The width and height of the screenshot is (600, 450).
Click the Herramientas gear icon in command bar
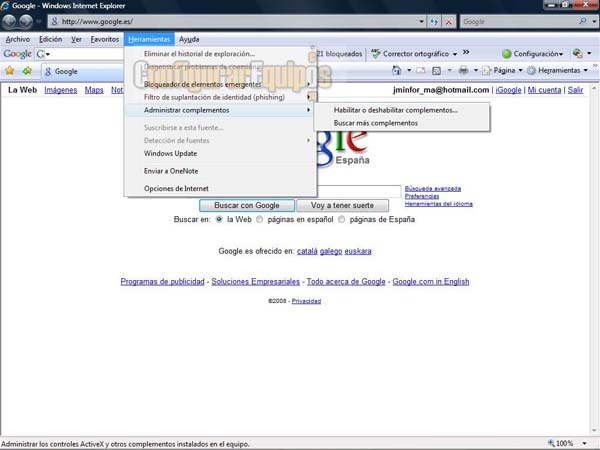click(531, 70)
